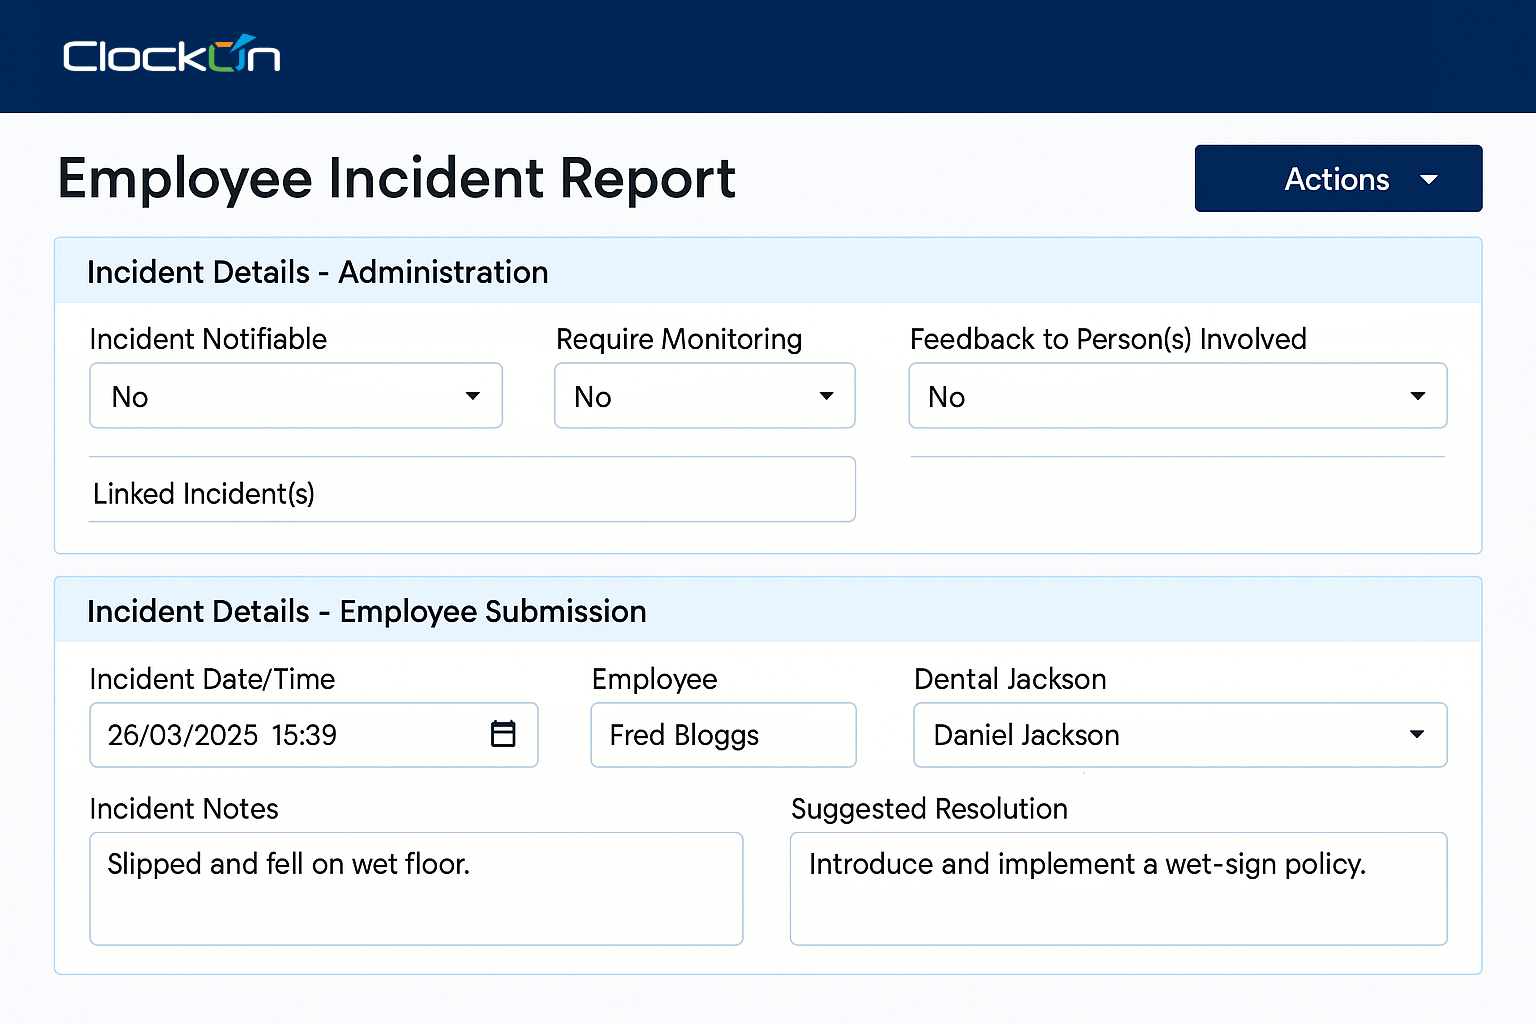This screenshot has height=1024, width=1536.
Task: Open the calendar picker icon in Incident Date/Time
Action: pos(503,734)
